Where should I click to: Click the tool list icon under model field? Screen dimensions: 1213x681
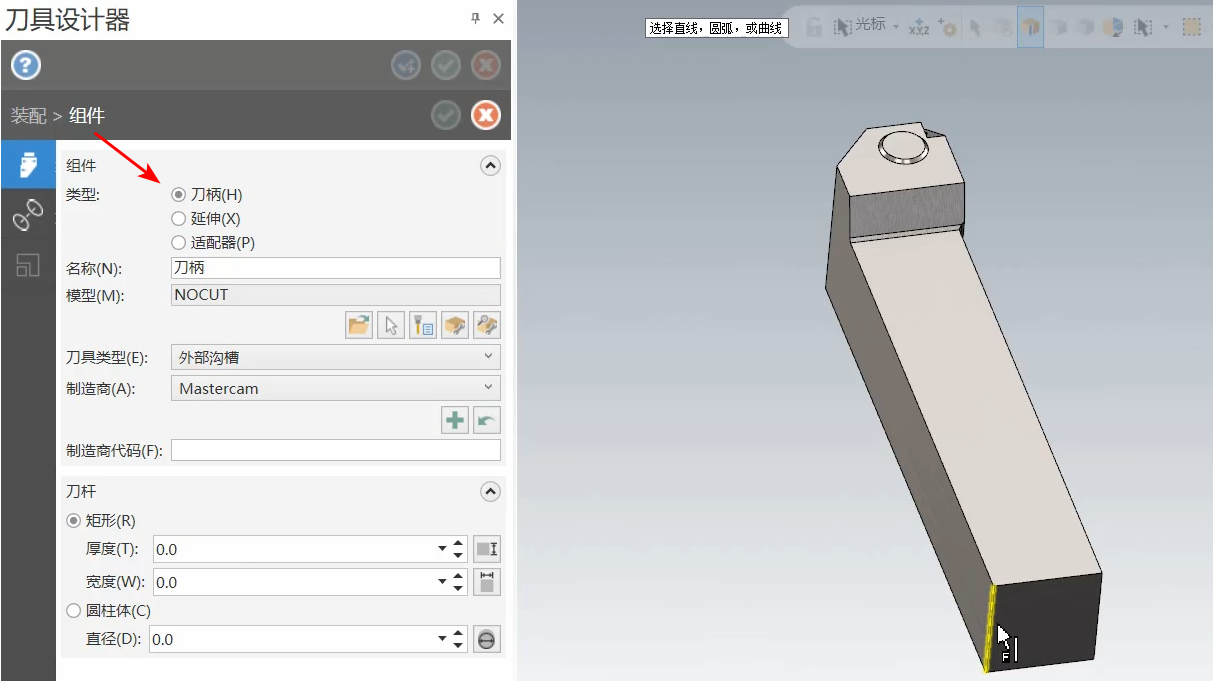pyautogui.click(x=423, y=325)
